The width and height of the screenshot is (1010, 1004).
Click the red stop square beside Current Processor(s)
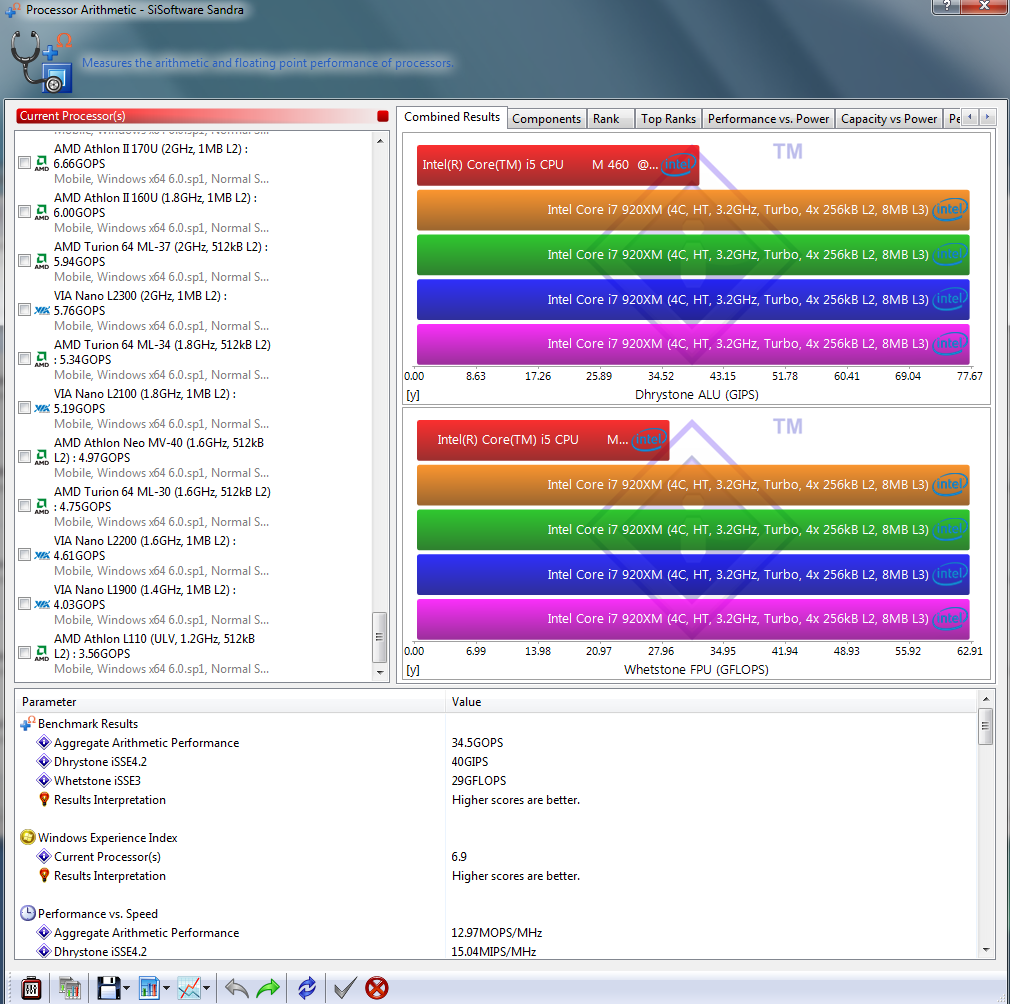point(383,116)
